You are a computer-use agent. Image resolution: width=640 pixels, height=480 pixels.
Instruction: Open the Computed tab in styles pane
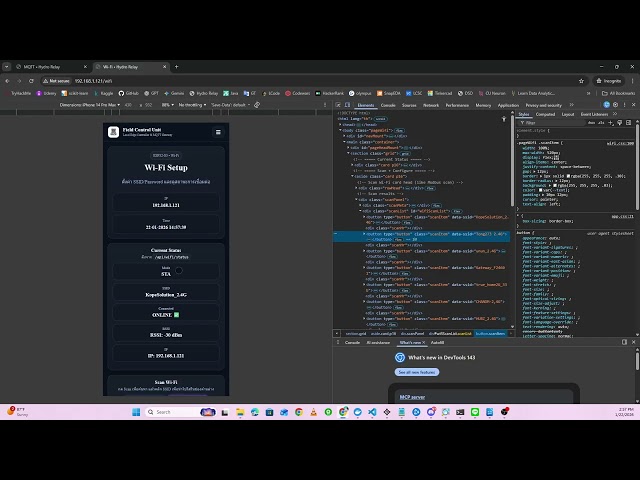coord(547,114)
